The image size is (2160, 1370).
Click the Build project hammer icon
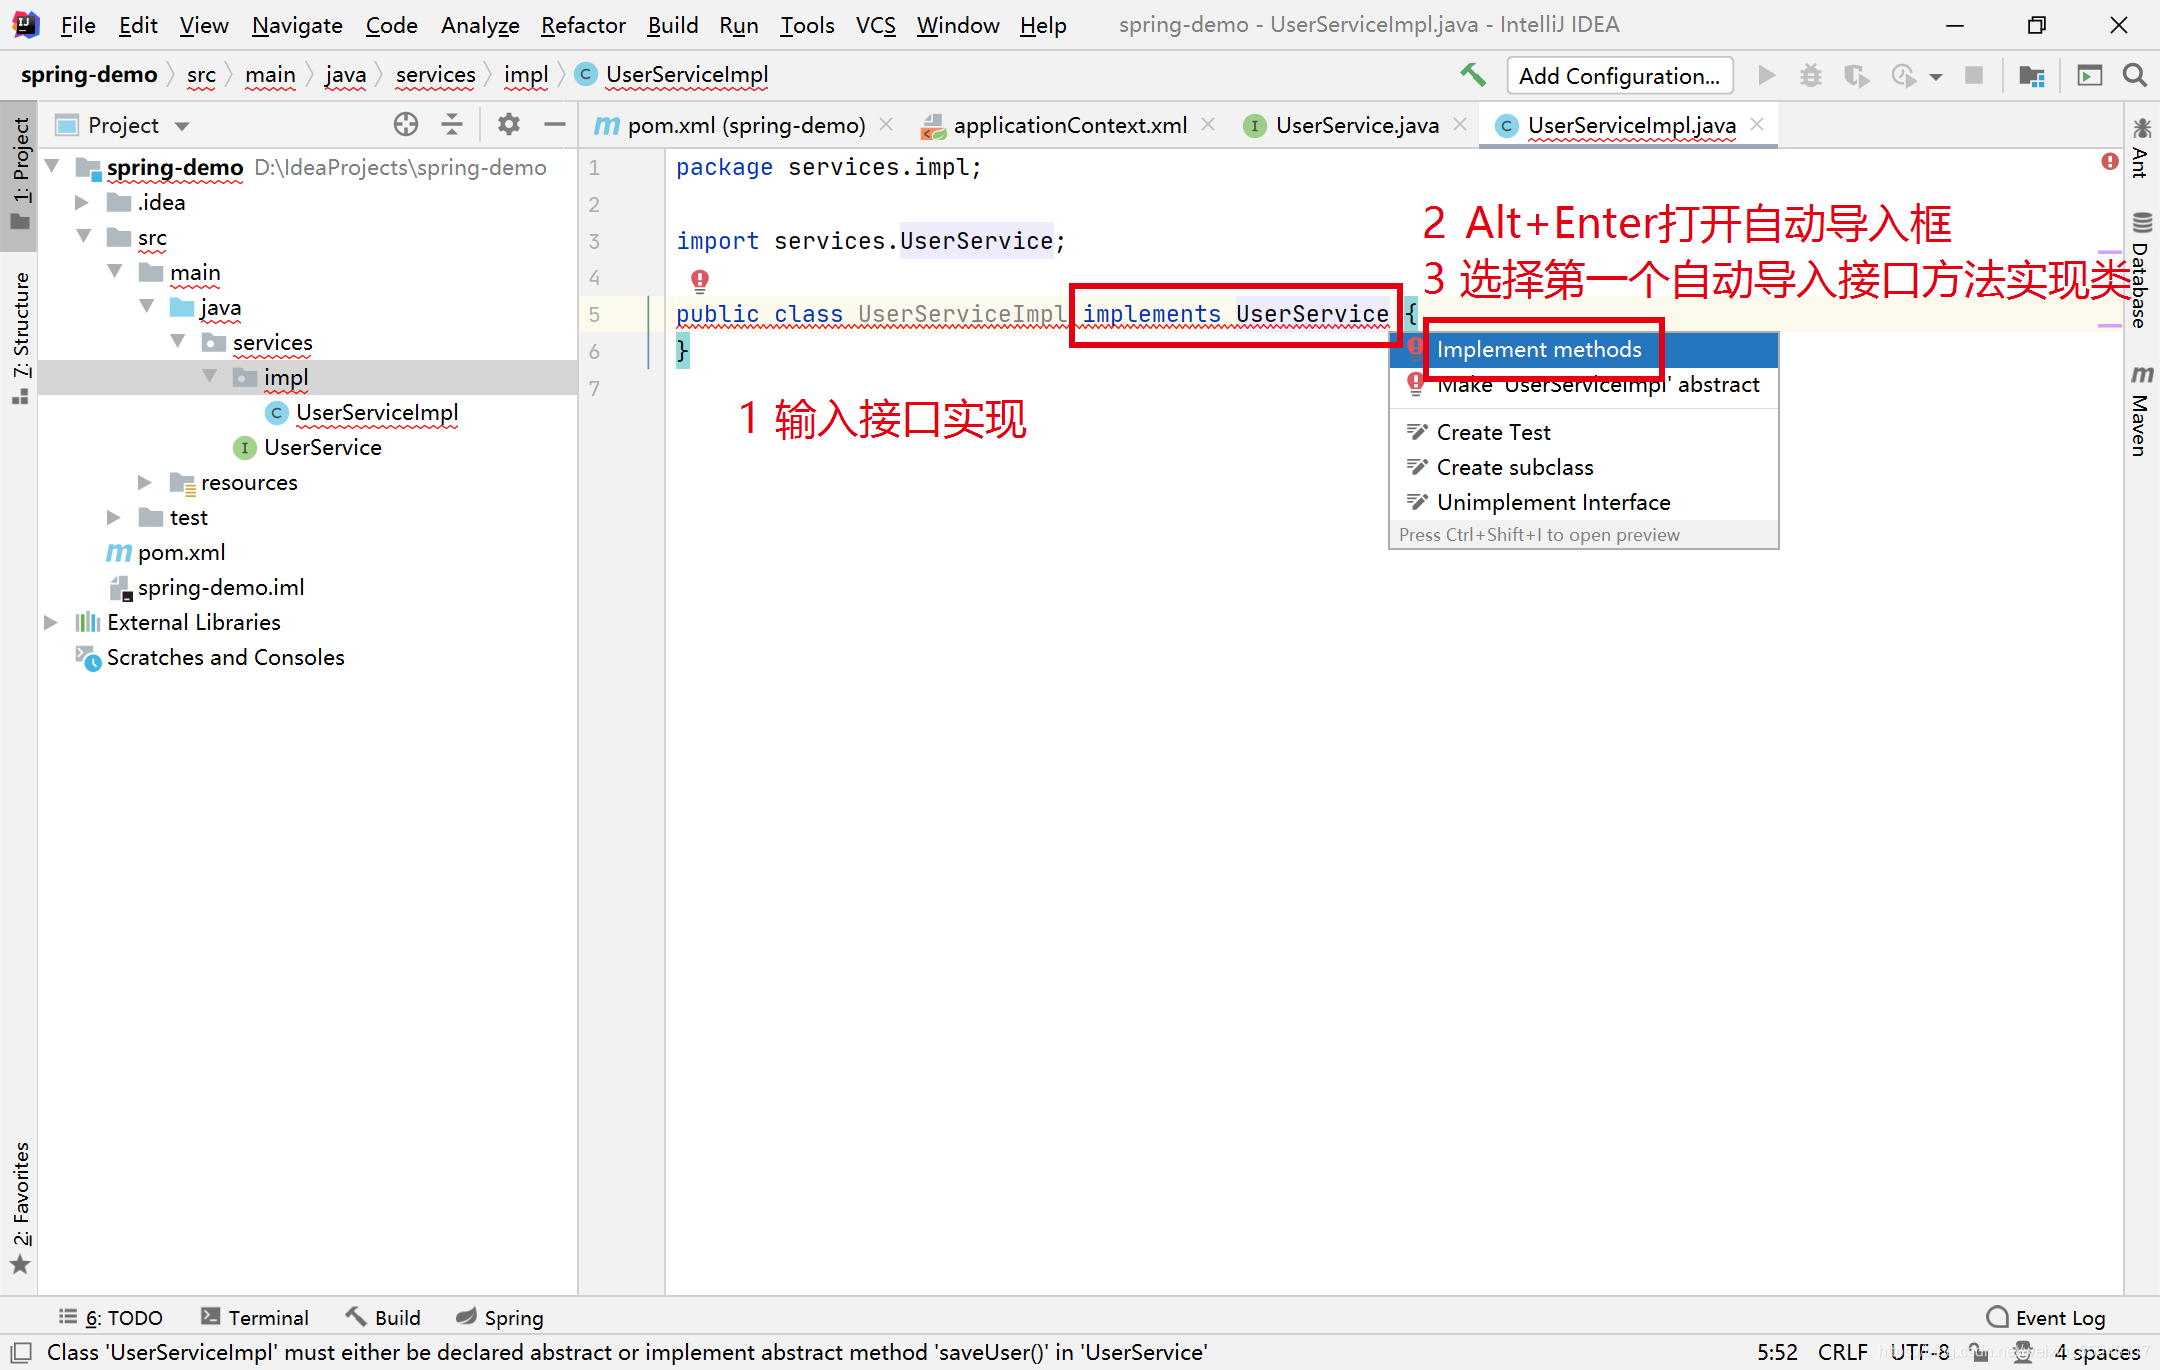(x=1472, y=75)
